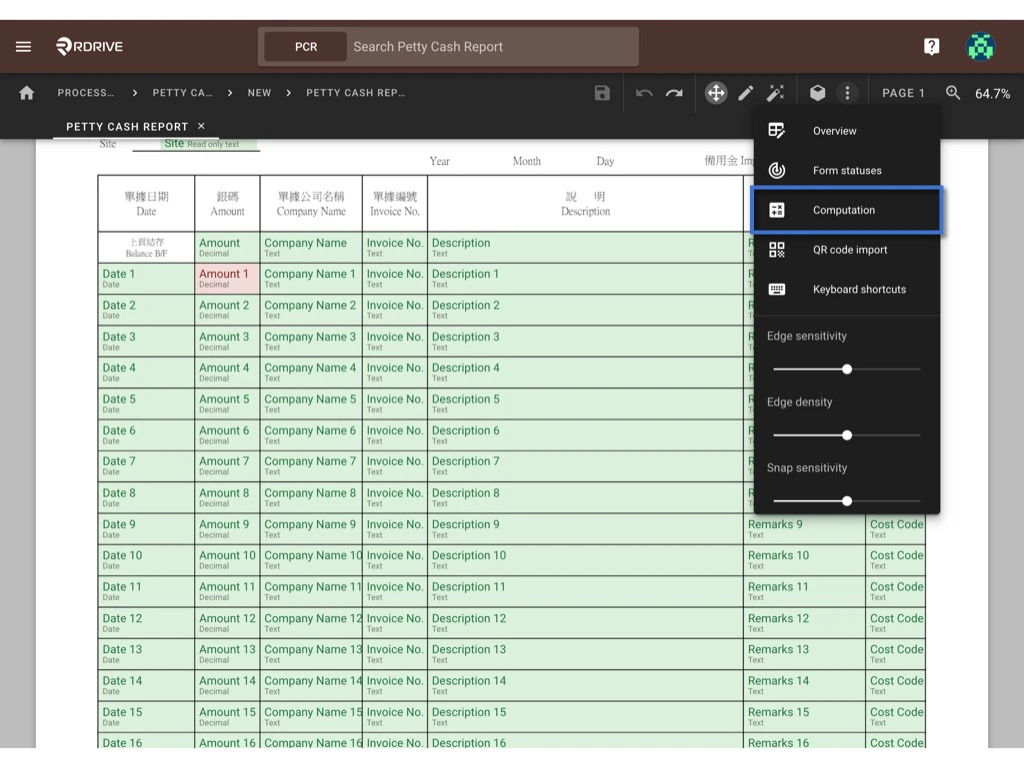Click the Home icon in breadcrumb bar
This screenshot has height=768, width=1024.
tap(27, 93)
